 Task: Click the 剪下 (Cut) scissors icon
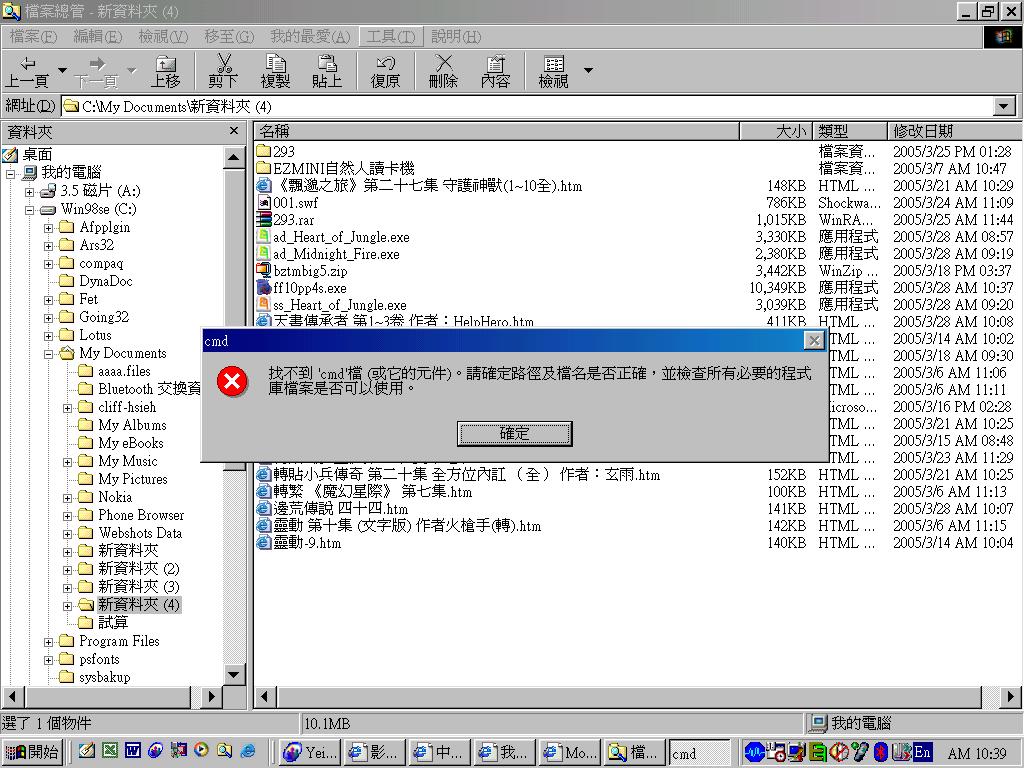[223, 71]
